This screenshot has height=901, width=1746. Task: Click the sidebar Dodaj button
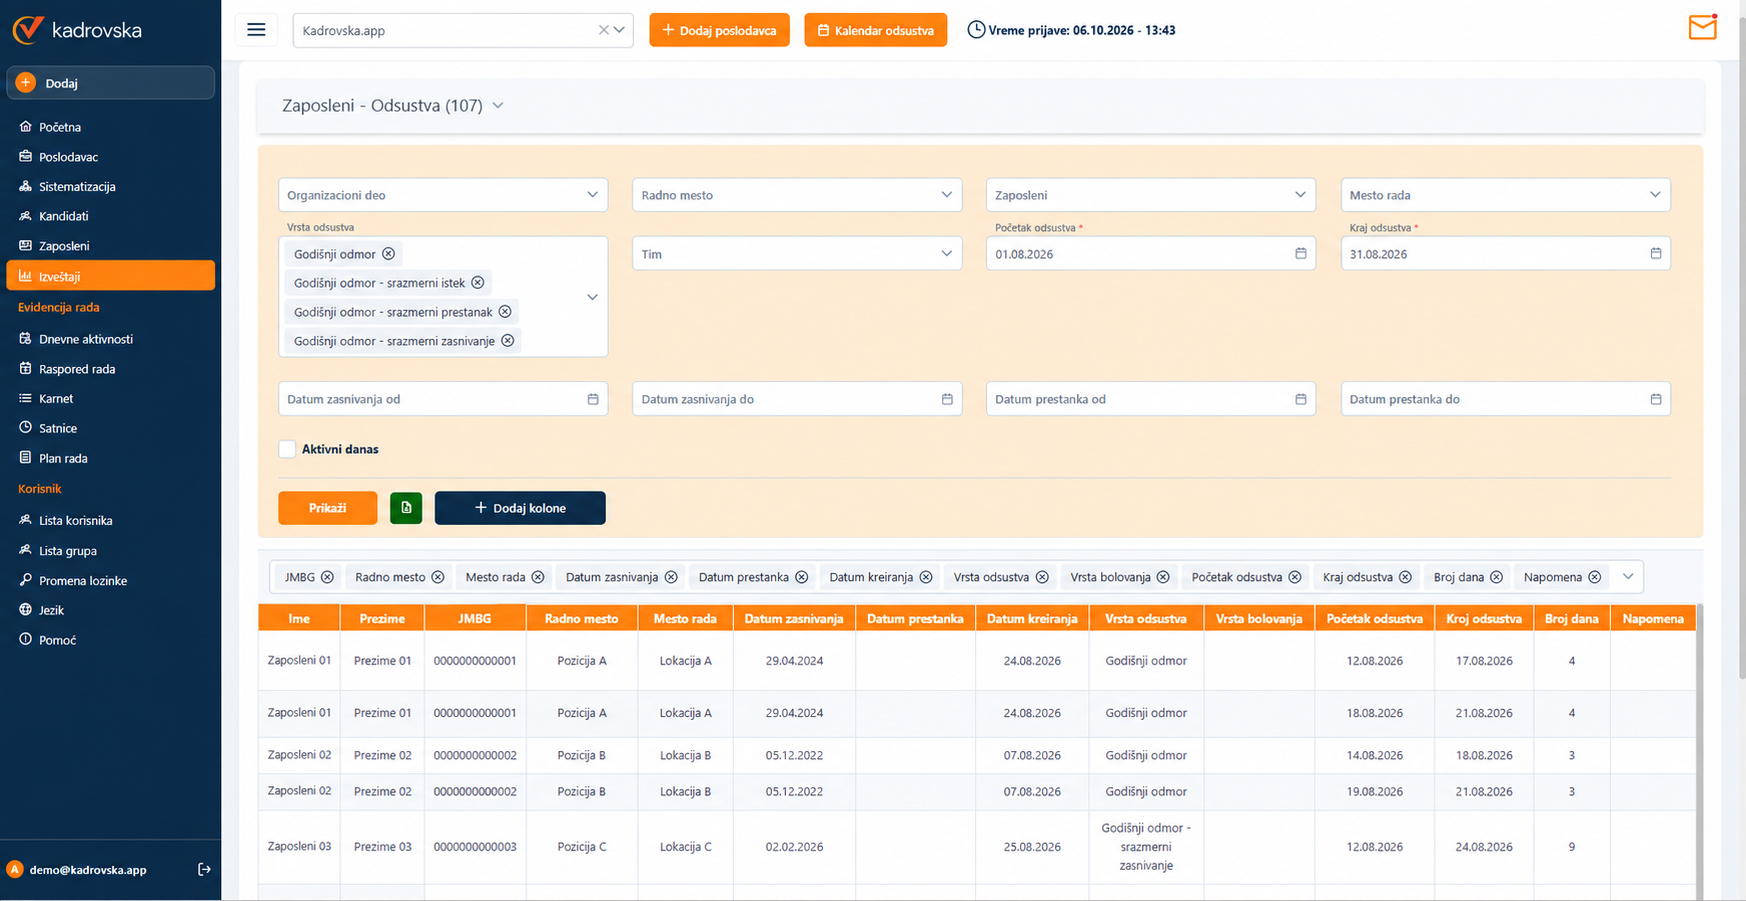coord(110,83)
